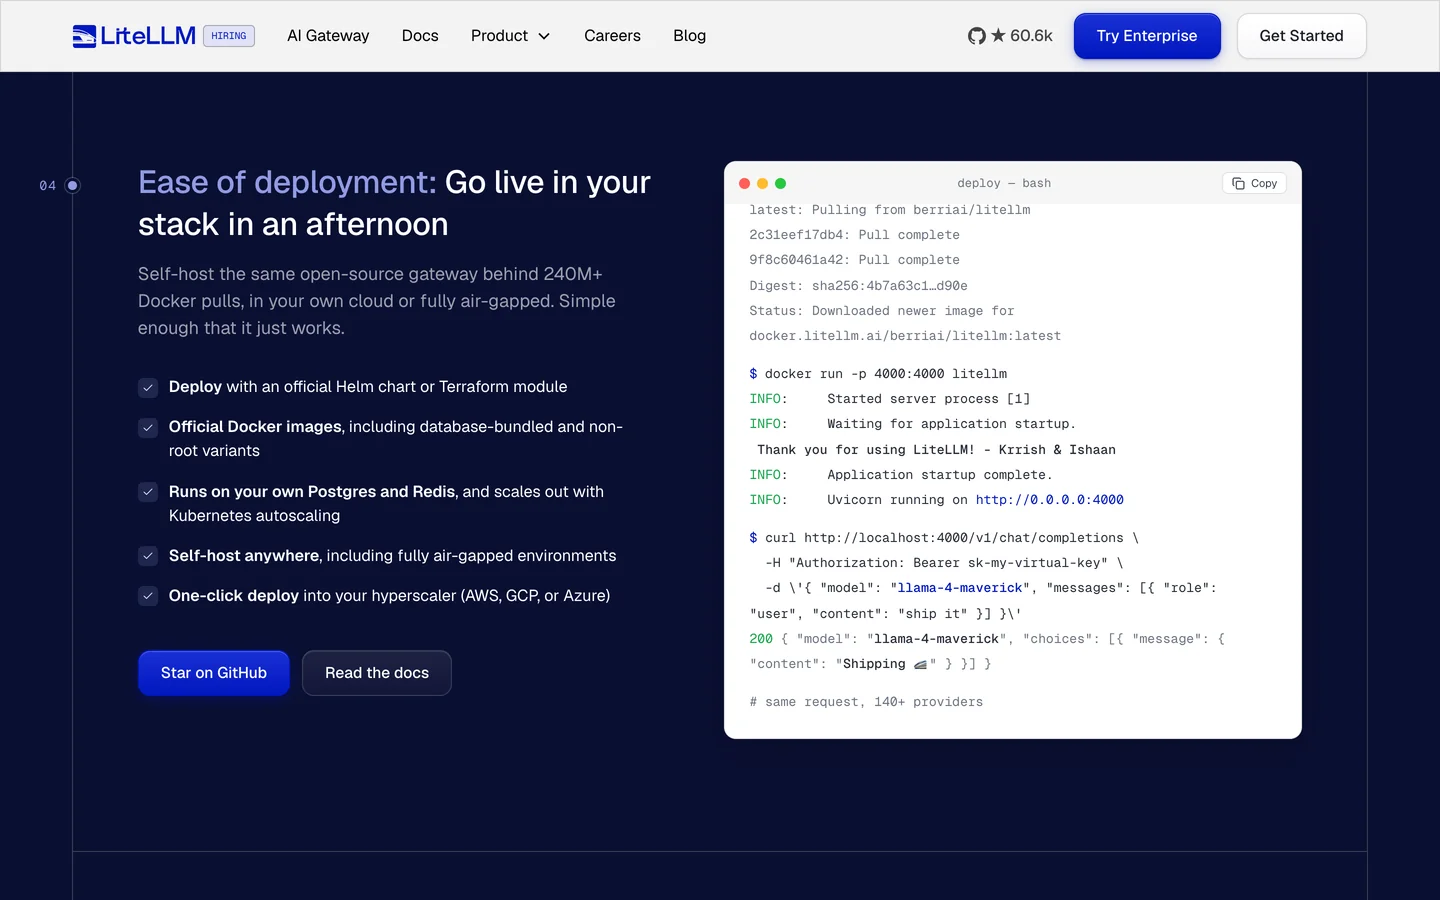Viewport: 1440px width, 900px height.
Task: Click the star icon beside 60.6k
Action: tap(998, 35)
